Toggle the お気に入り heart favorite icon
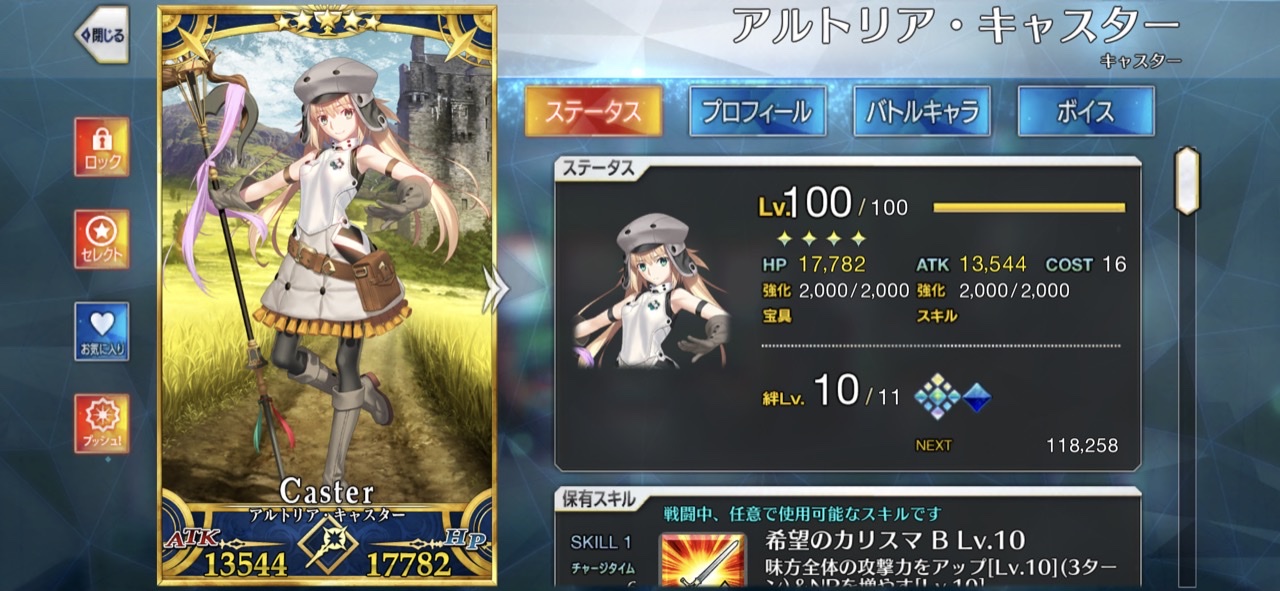 coord(101,331)
